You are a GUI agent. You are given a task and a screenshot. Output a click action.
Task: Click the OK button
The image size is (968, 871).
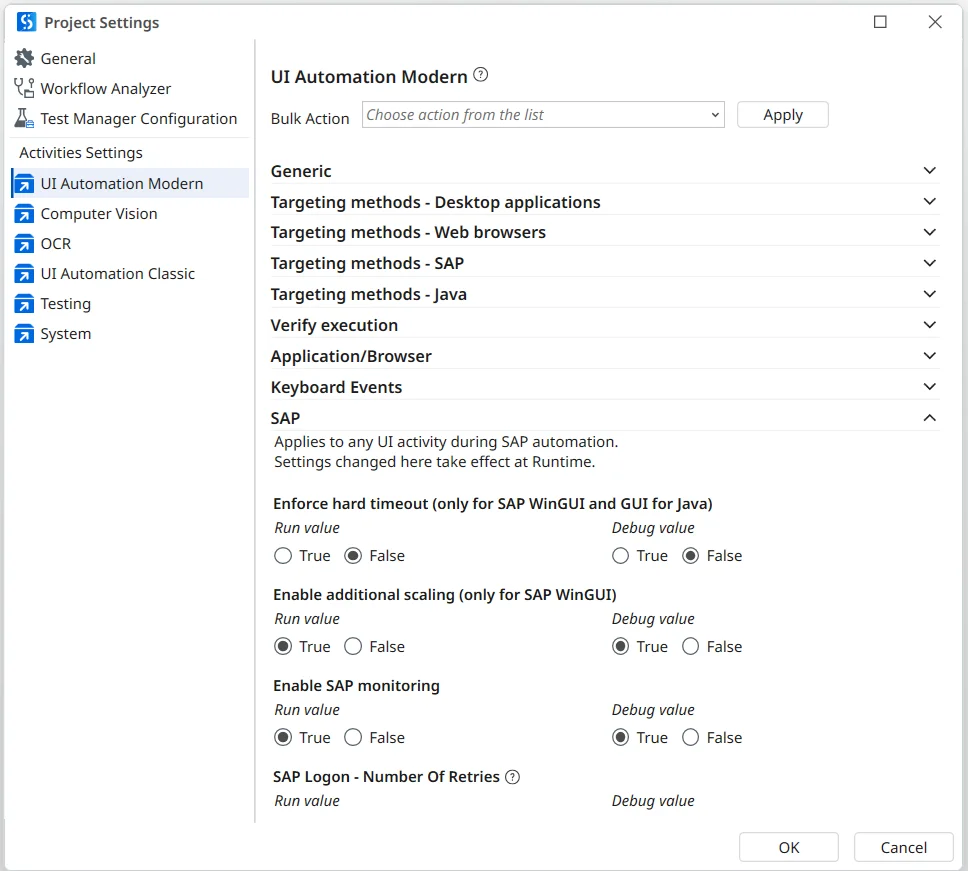(x=789, y=847)
